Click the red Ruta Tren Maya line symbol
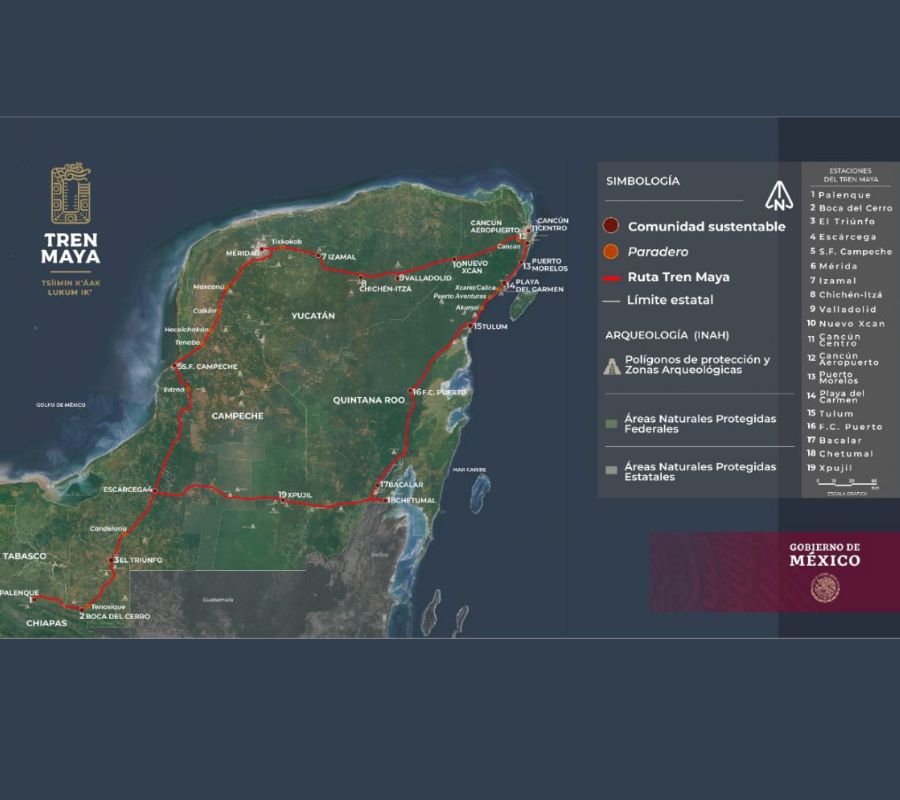900x800 pixels. point(611,278)
